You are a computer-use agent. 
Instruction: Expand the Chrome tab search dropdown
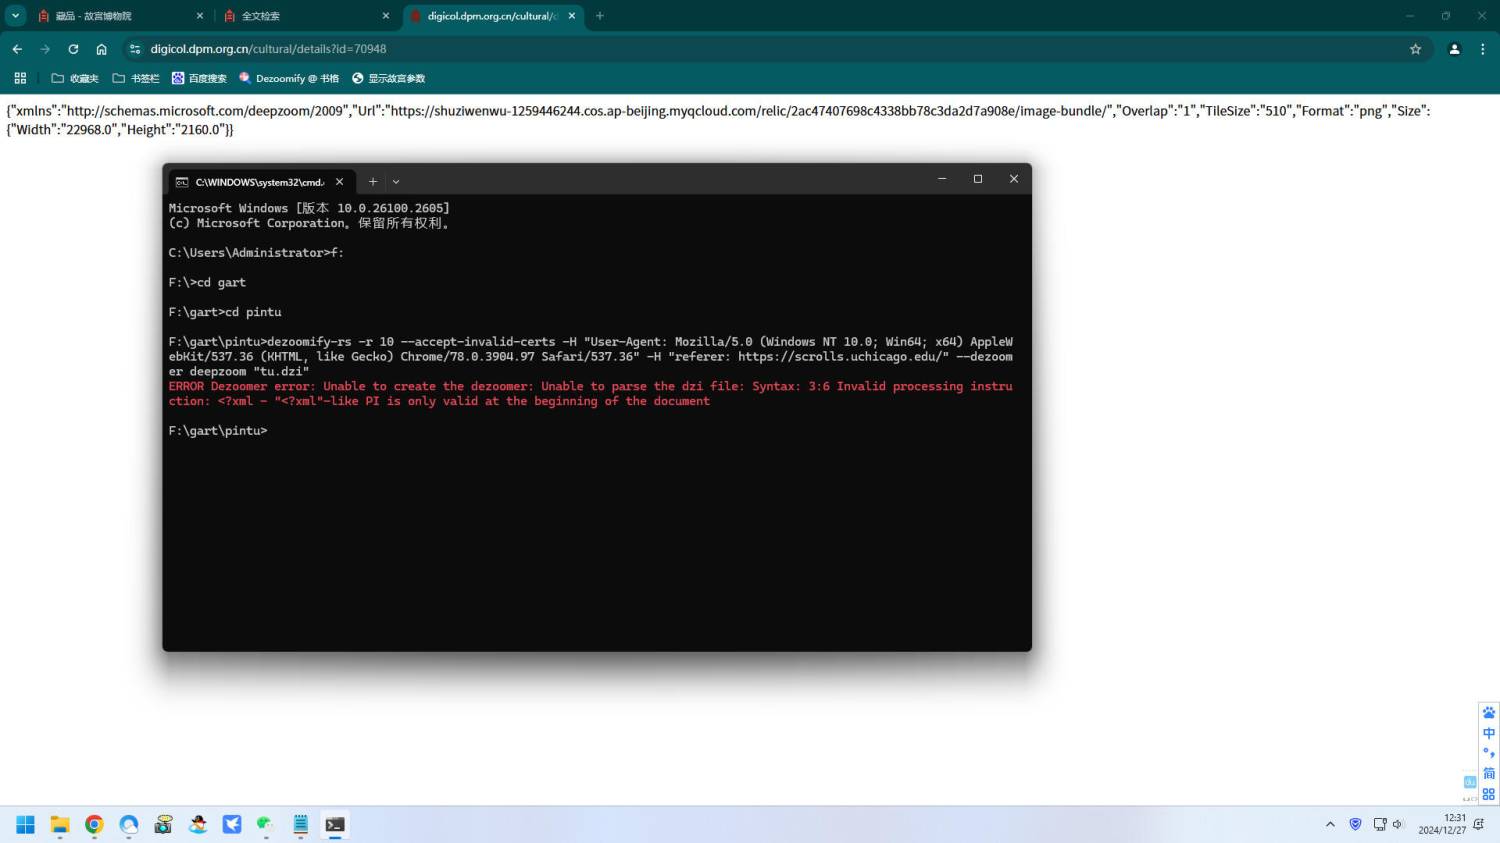[15, 15]
